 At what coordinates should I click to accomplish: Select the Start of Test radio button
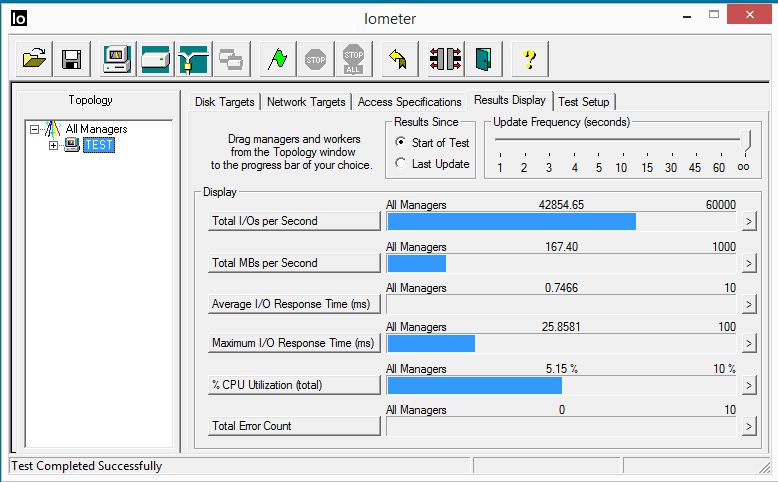pos(401,143)
